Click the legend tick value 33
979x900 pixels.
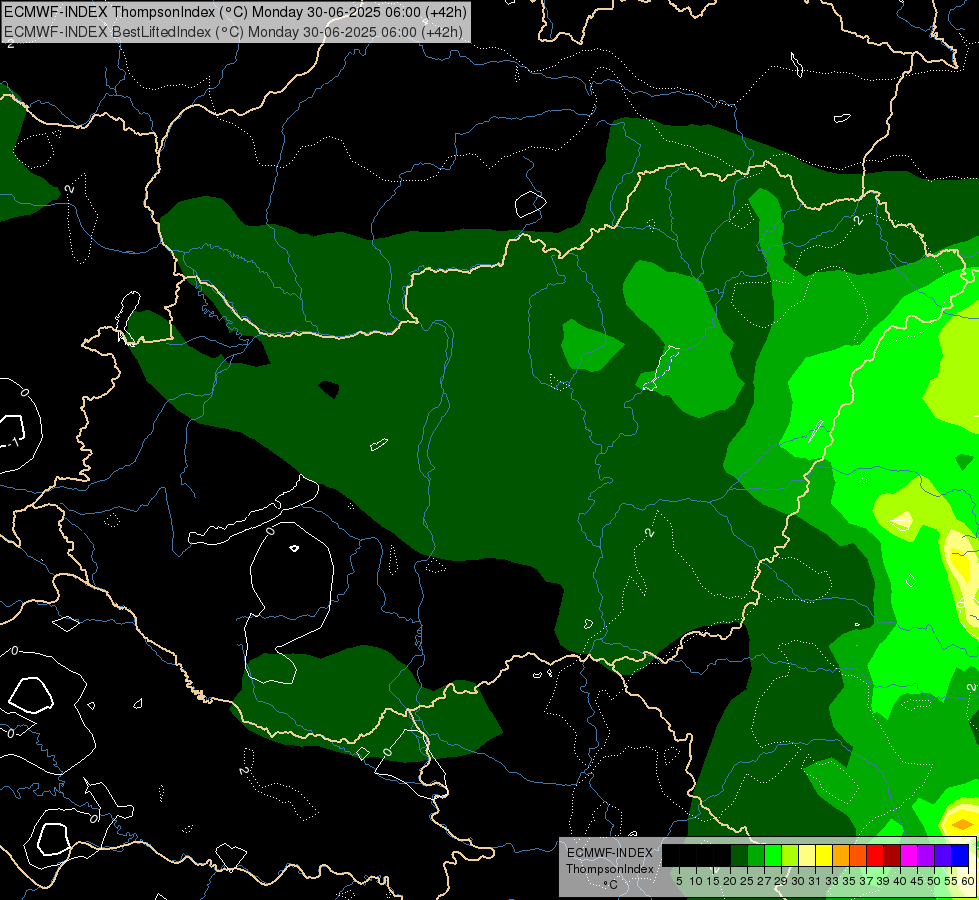(832, 881)
